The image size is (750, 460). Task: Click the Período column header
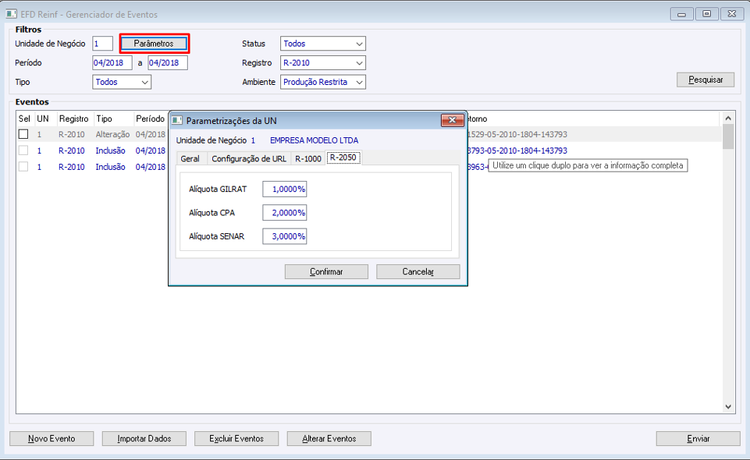tap(150, 119)
